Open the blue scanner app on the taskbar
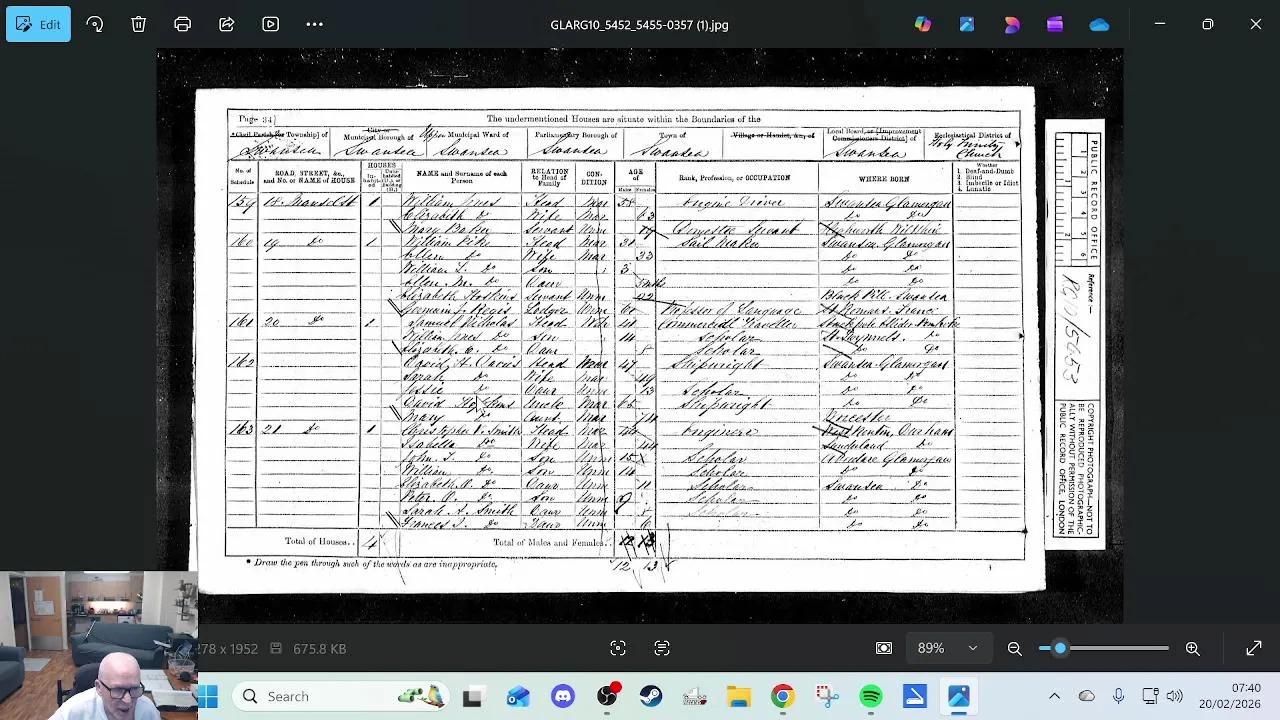The width and height of the screenshot is (1280, 720). point(915,696)
